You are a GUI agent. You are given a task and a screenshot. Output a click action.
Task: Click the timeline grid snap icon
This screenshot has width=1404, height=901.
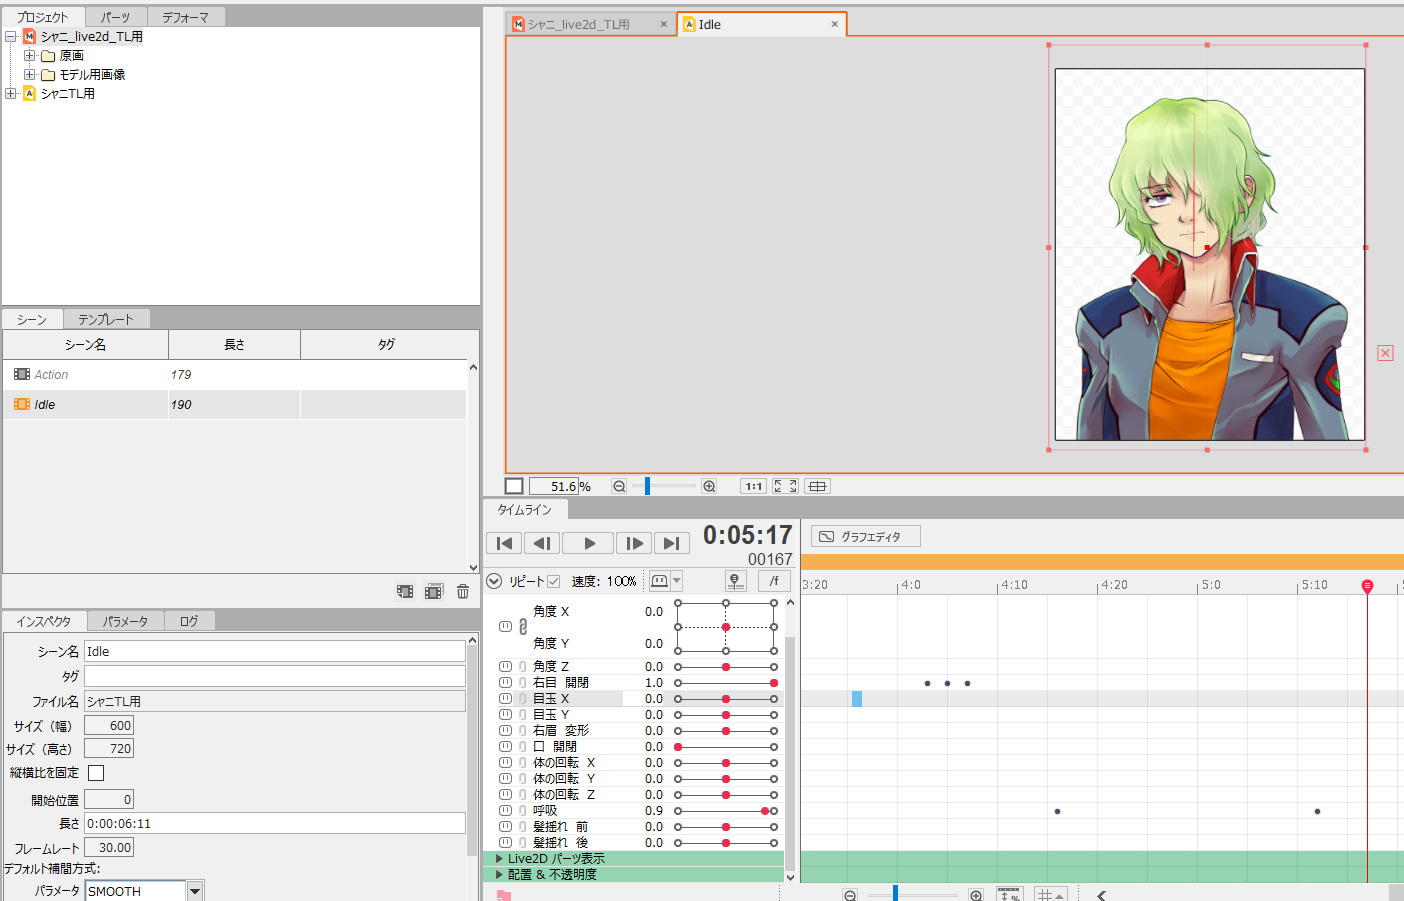(1050, 895)
